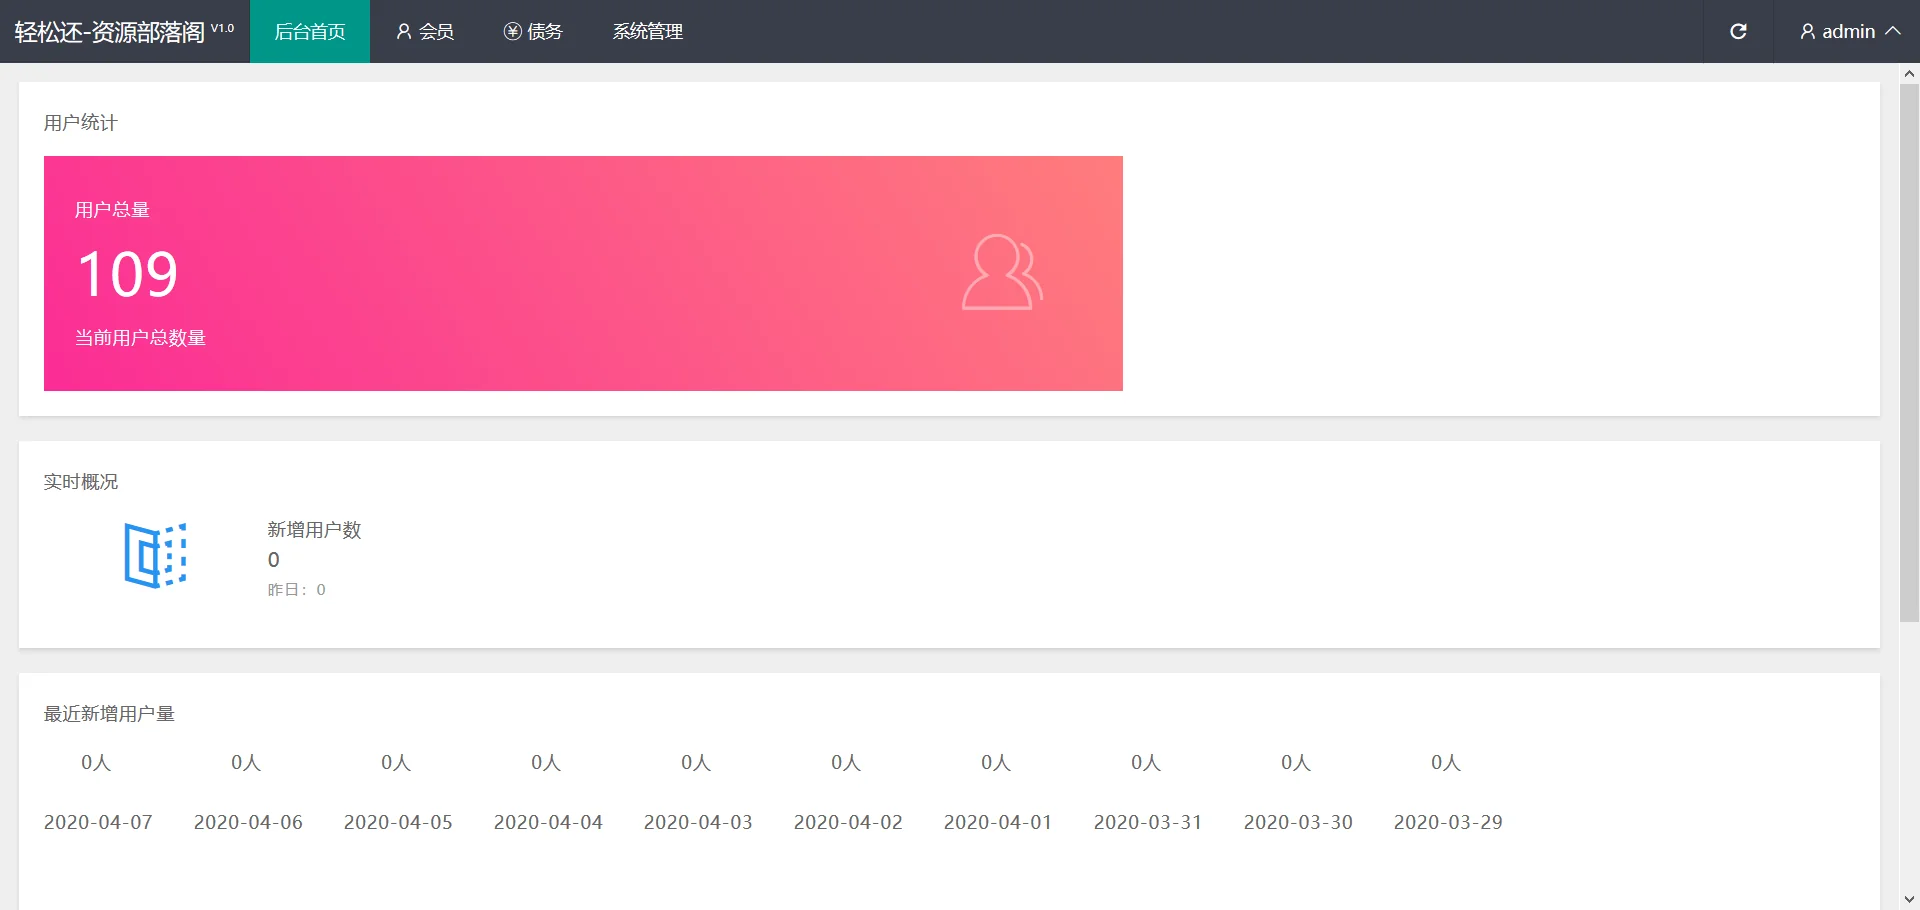Select the 2020-03-29 date entry
Image resolution: width=1920 pixels, height=910 pixels.
tap(1447, 822)
